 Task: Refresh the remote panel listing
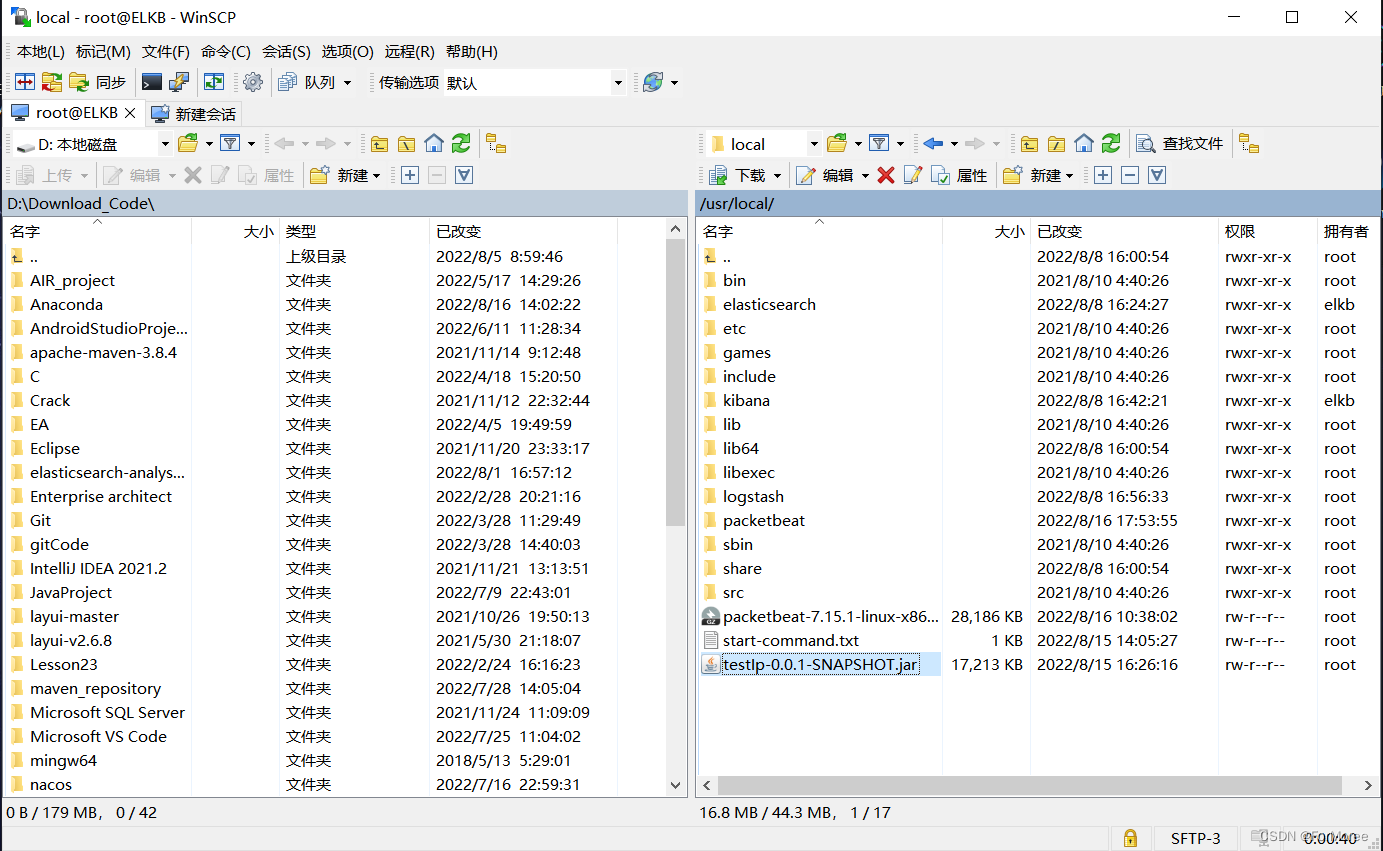1110,143
